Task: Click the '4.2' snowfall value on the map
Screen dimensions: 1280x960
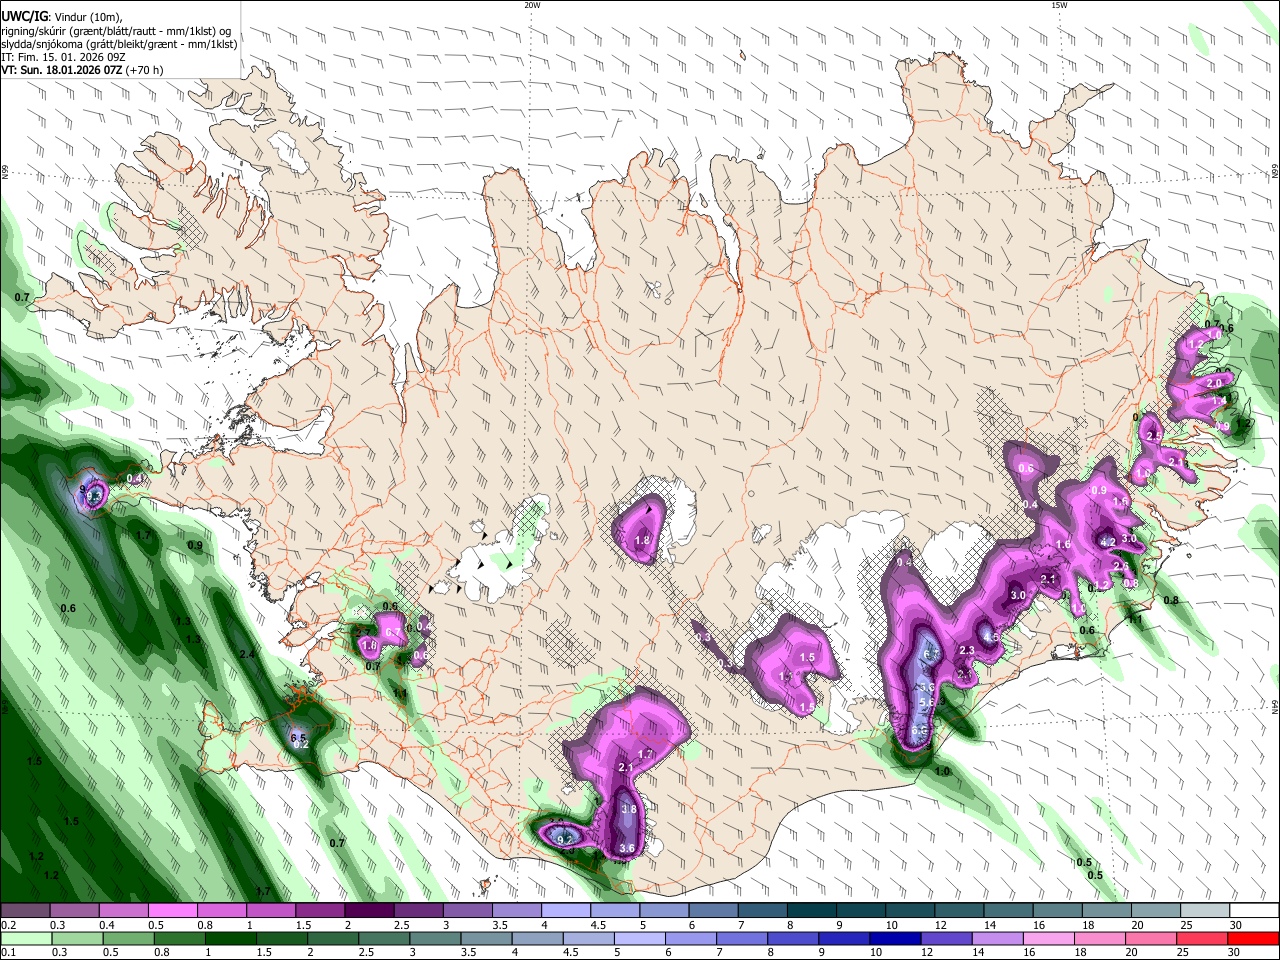Action: (1107, 542)
